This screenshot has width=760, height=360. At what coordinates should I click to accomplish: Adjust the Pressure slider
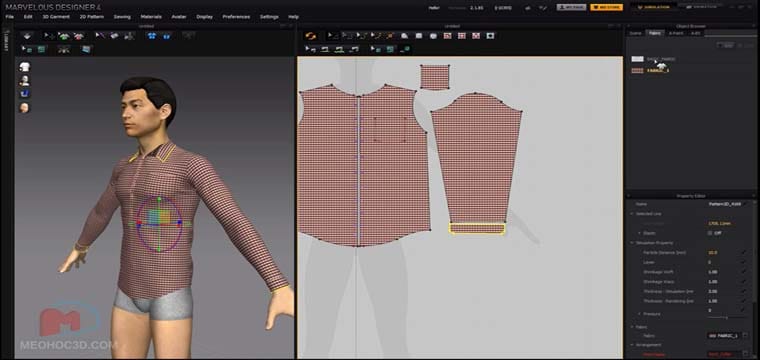click(x=727, y=317)
